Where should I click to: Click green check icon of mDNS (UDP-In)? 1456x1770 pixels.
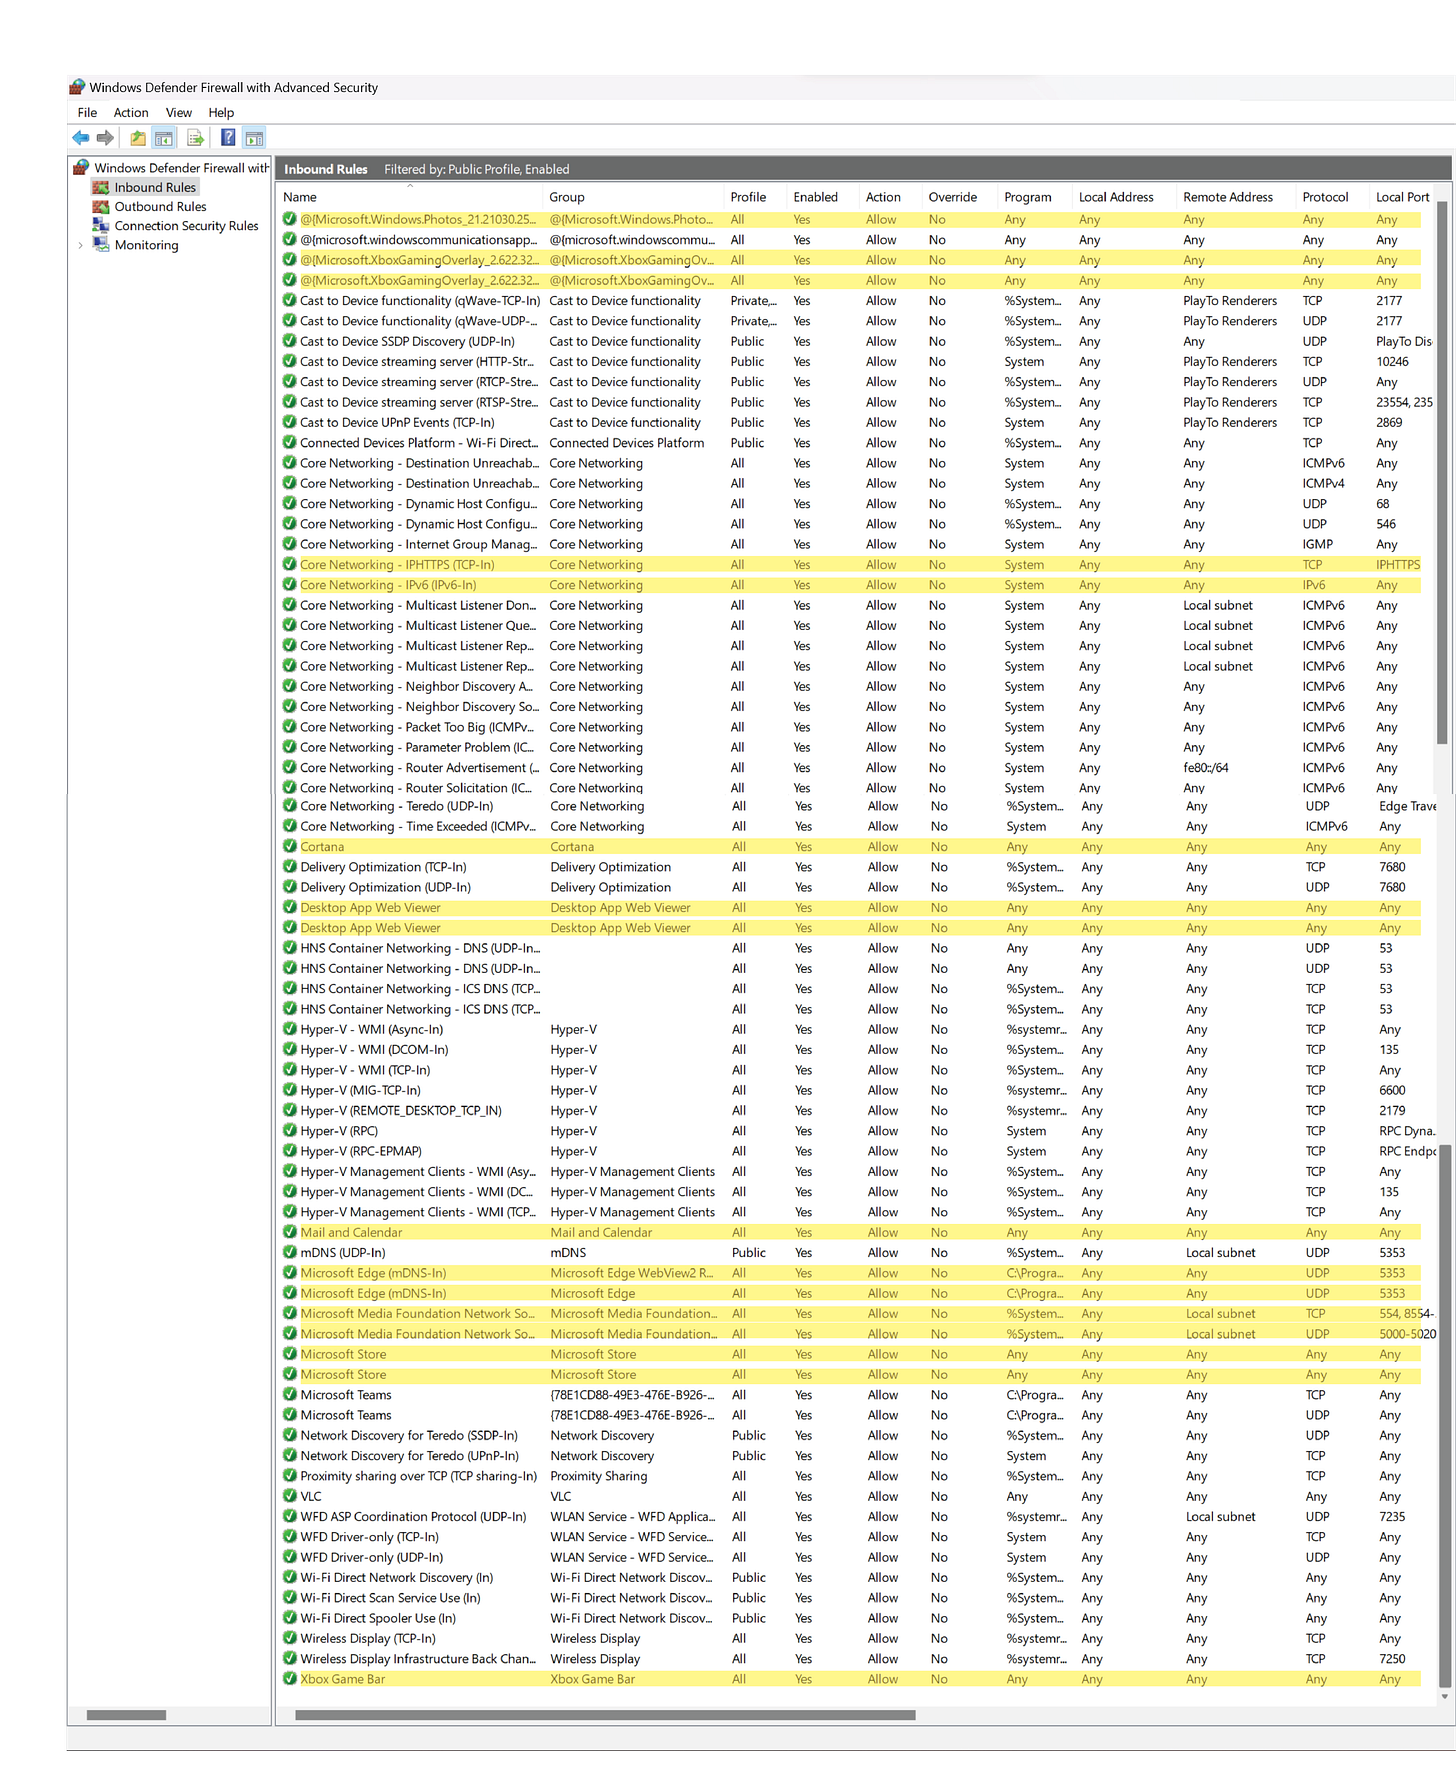pyautogui.click(x=290, y=1253)
